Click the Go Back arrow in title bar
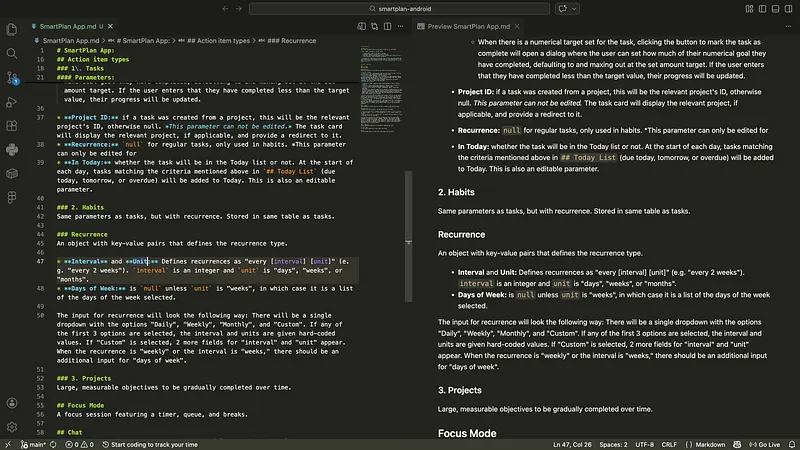The width and height of the screenshot is (800, 450). (x=226, y=8)
